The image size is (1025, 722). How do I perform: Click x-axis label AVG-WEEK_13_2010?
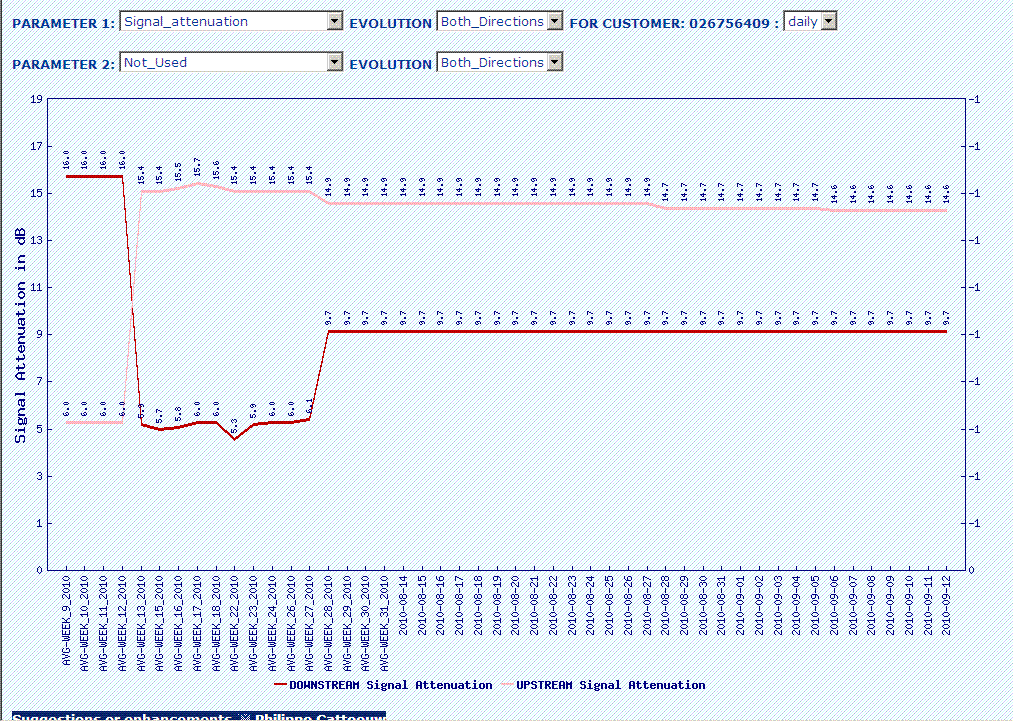141,623
